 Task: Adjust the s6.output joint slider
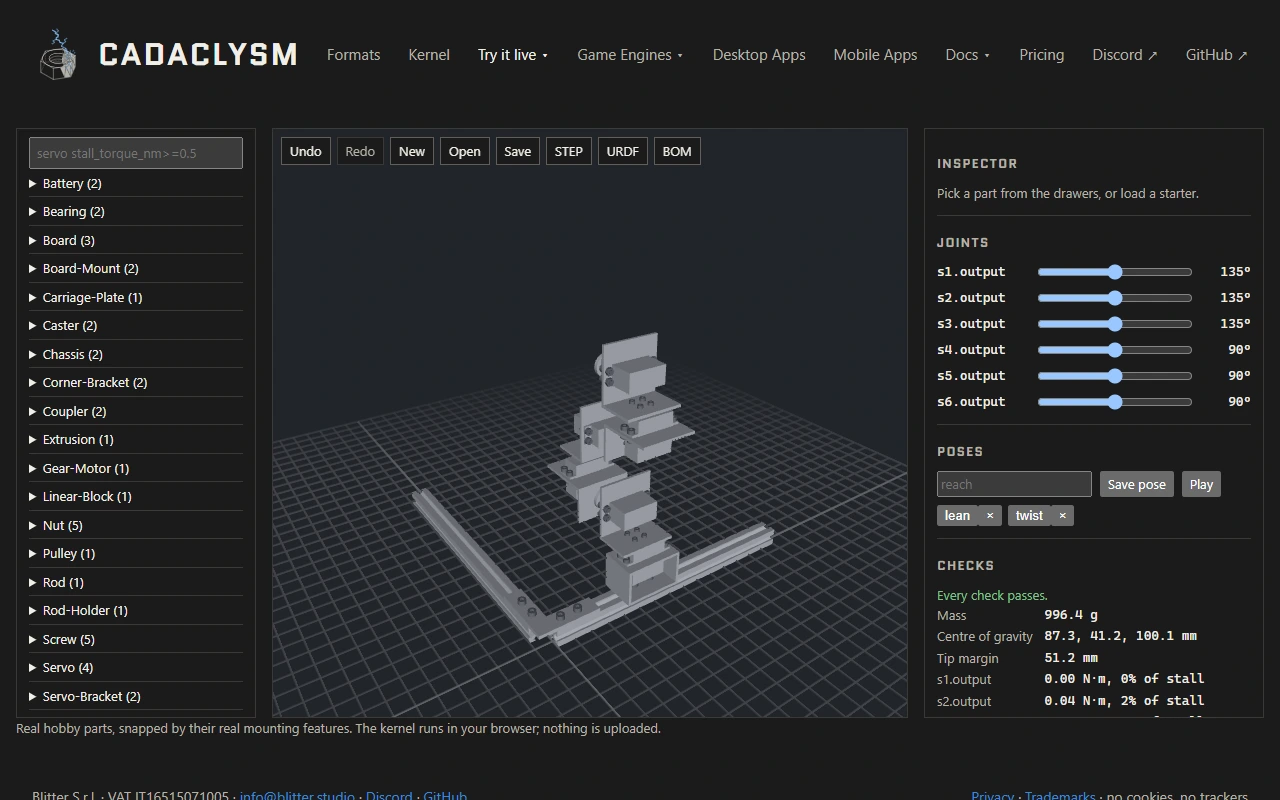[1115, 402]
